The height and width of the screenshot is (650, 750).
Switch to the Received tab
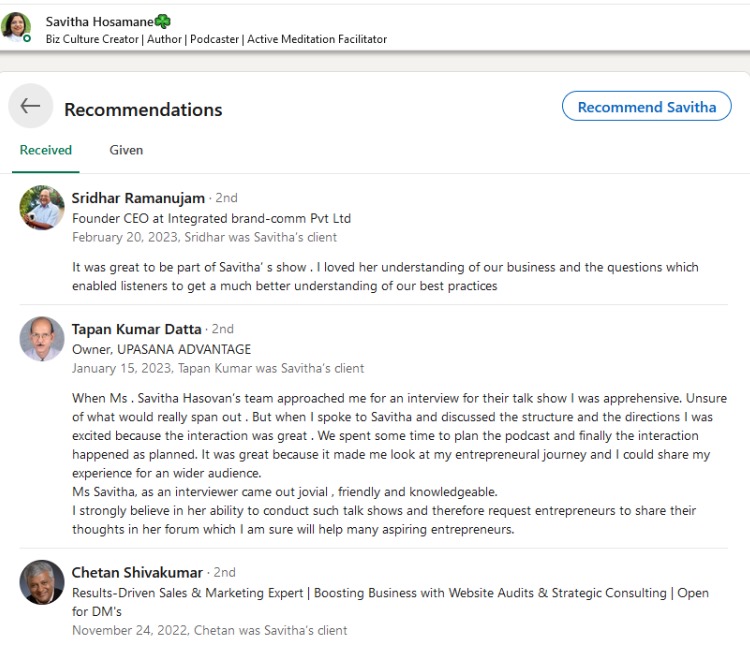[x=46, y=150]
